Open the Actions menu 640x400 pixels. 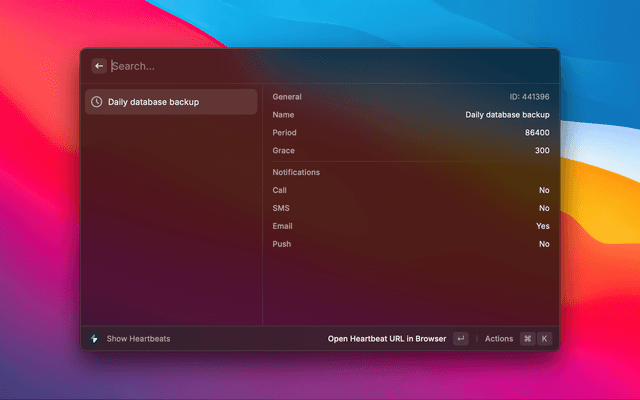(x=498, y=339)
